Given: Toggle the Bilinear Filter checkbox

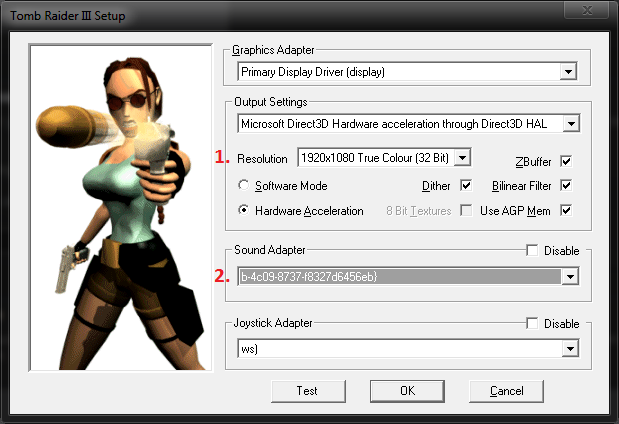Looking at the screenshot, I should [x=566, y=186].
